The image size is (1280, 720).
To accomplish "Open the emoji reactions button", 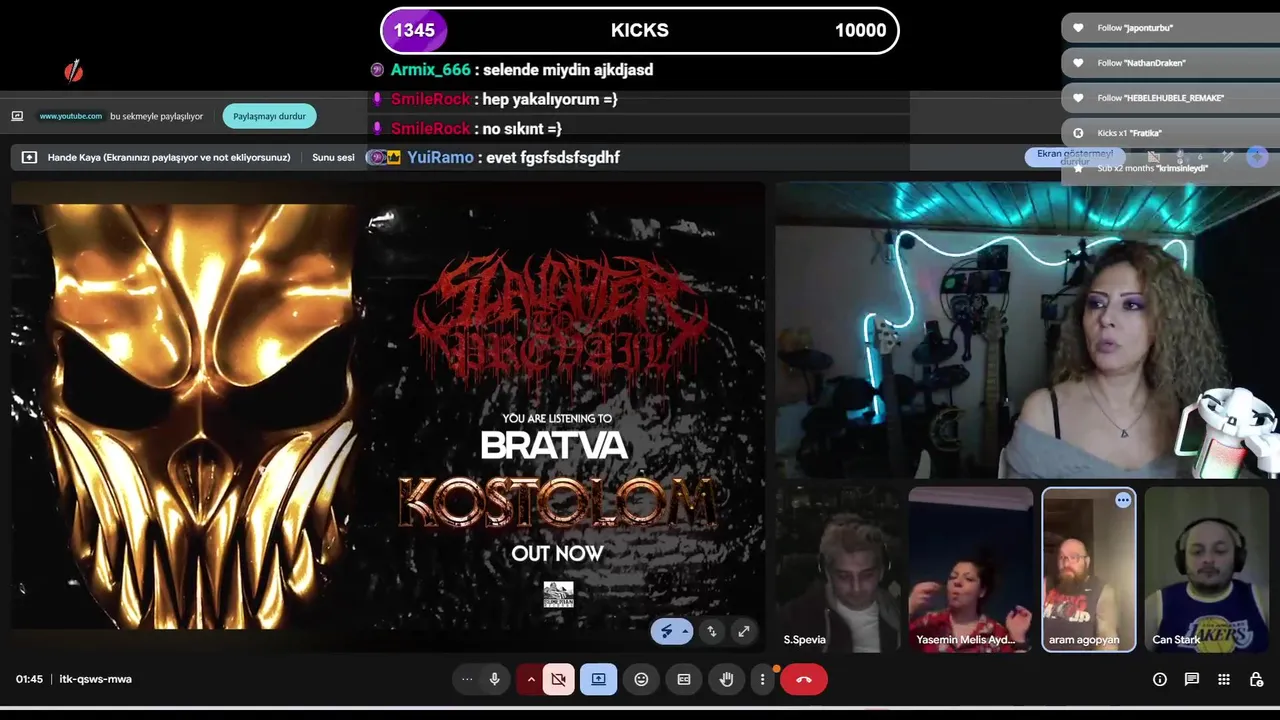I will [641, 679].
